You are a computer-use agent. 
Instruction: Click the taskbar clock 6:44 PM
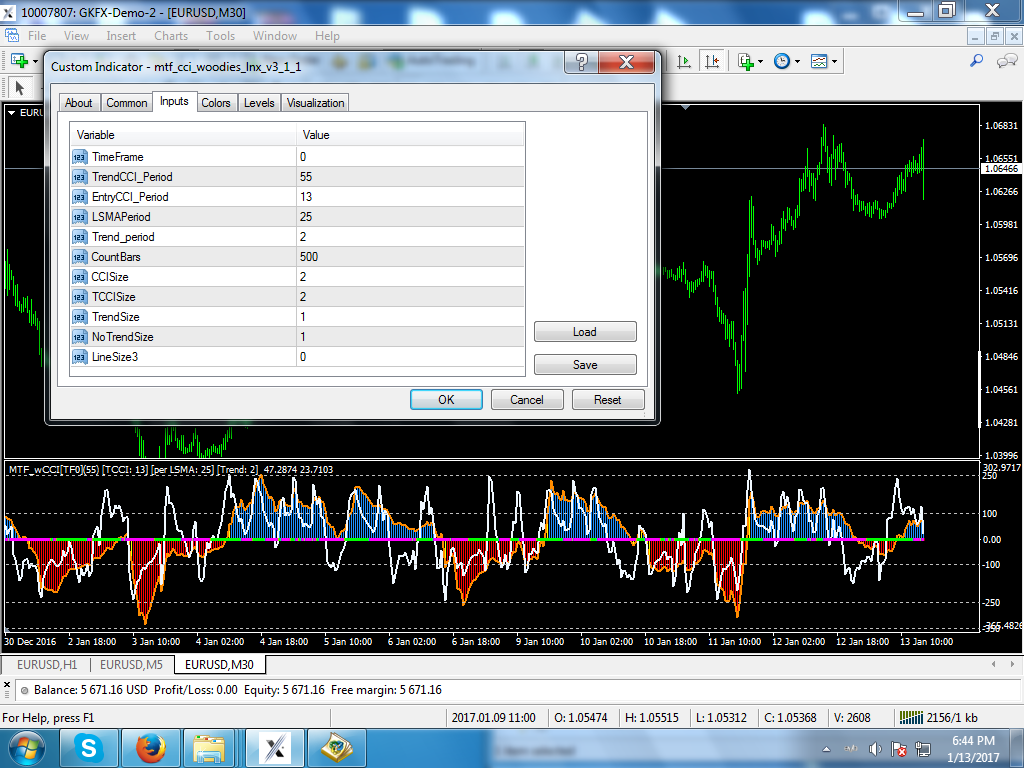pos(973,741)
